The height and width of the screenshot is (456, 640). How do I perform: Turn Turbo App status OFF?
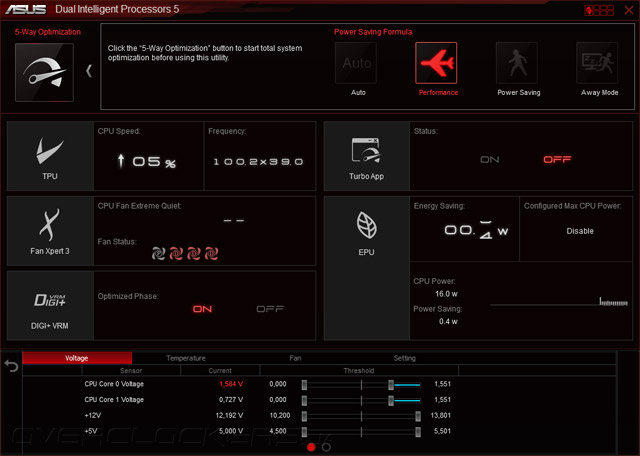coord(557,160)
